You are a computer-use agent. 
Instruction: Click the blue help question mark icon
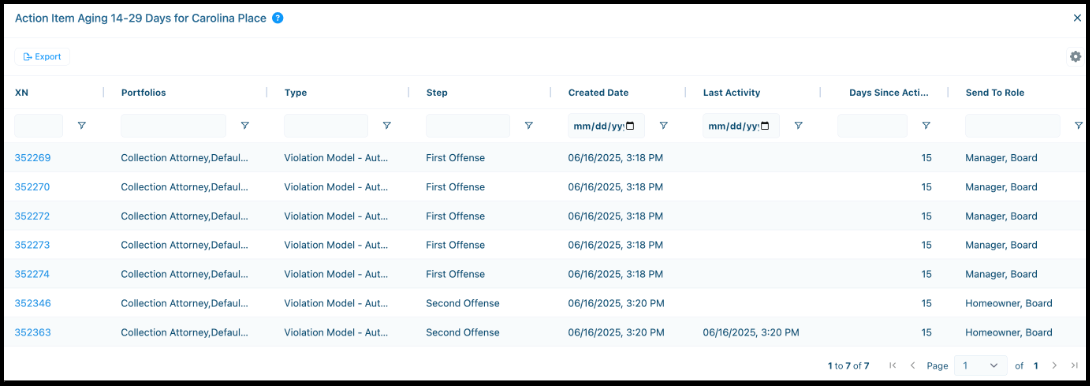(x=278, y=18)
